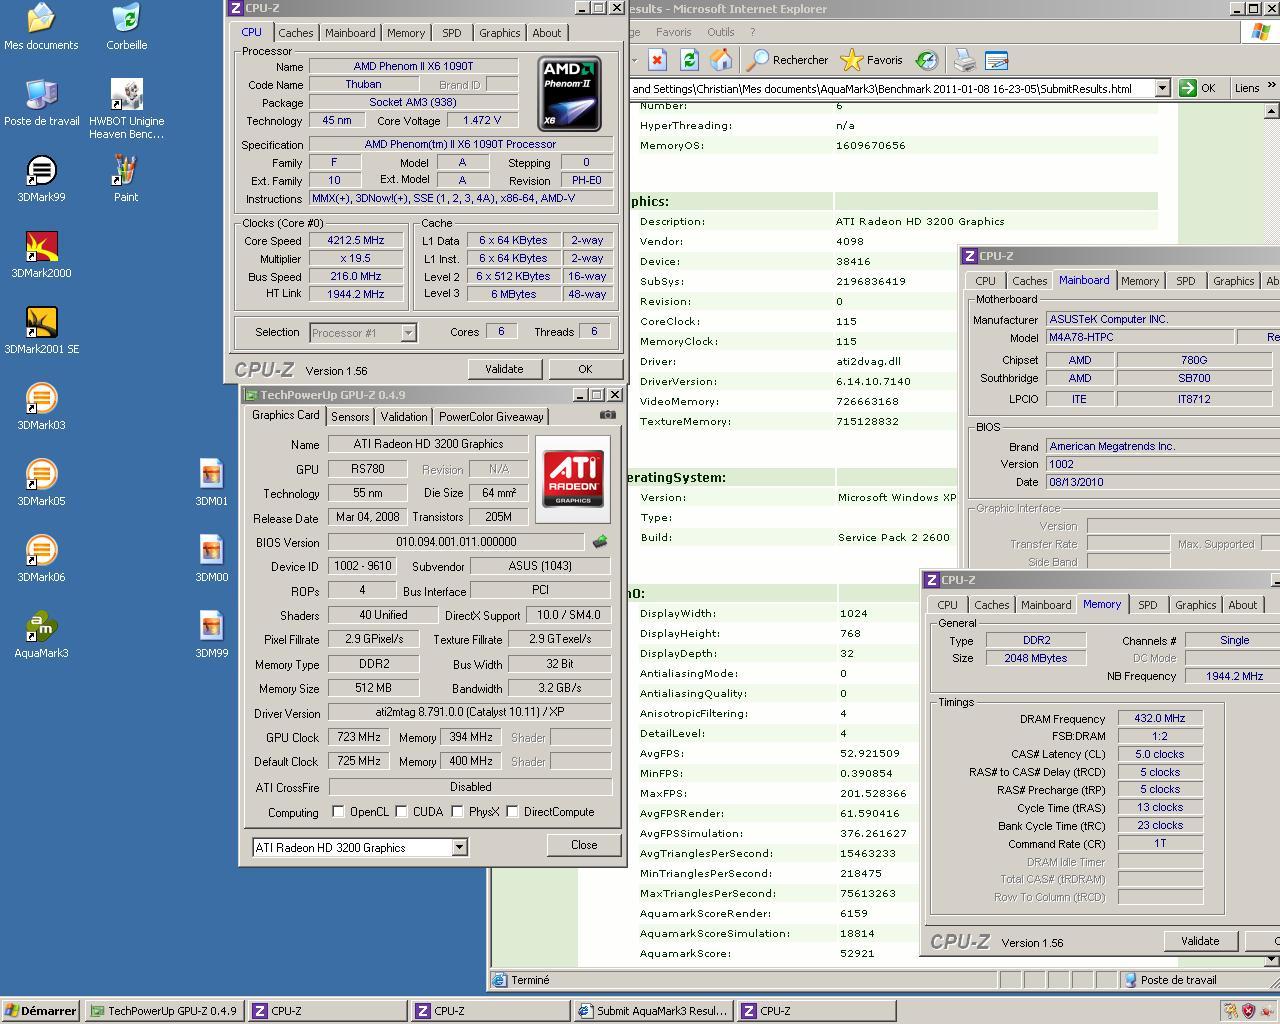
Task: Click Validate button in CPU-Z Memory window
Action: click(1200, 941)
